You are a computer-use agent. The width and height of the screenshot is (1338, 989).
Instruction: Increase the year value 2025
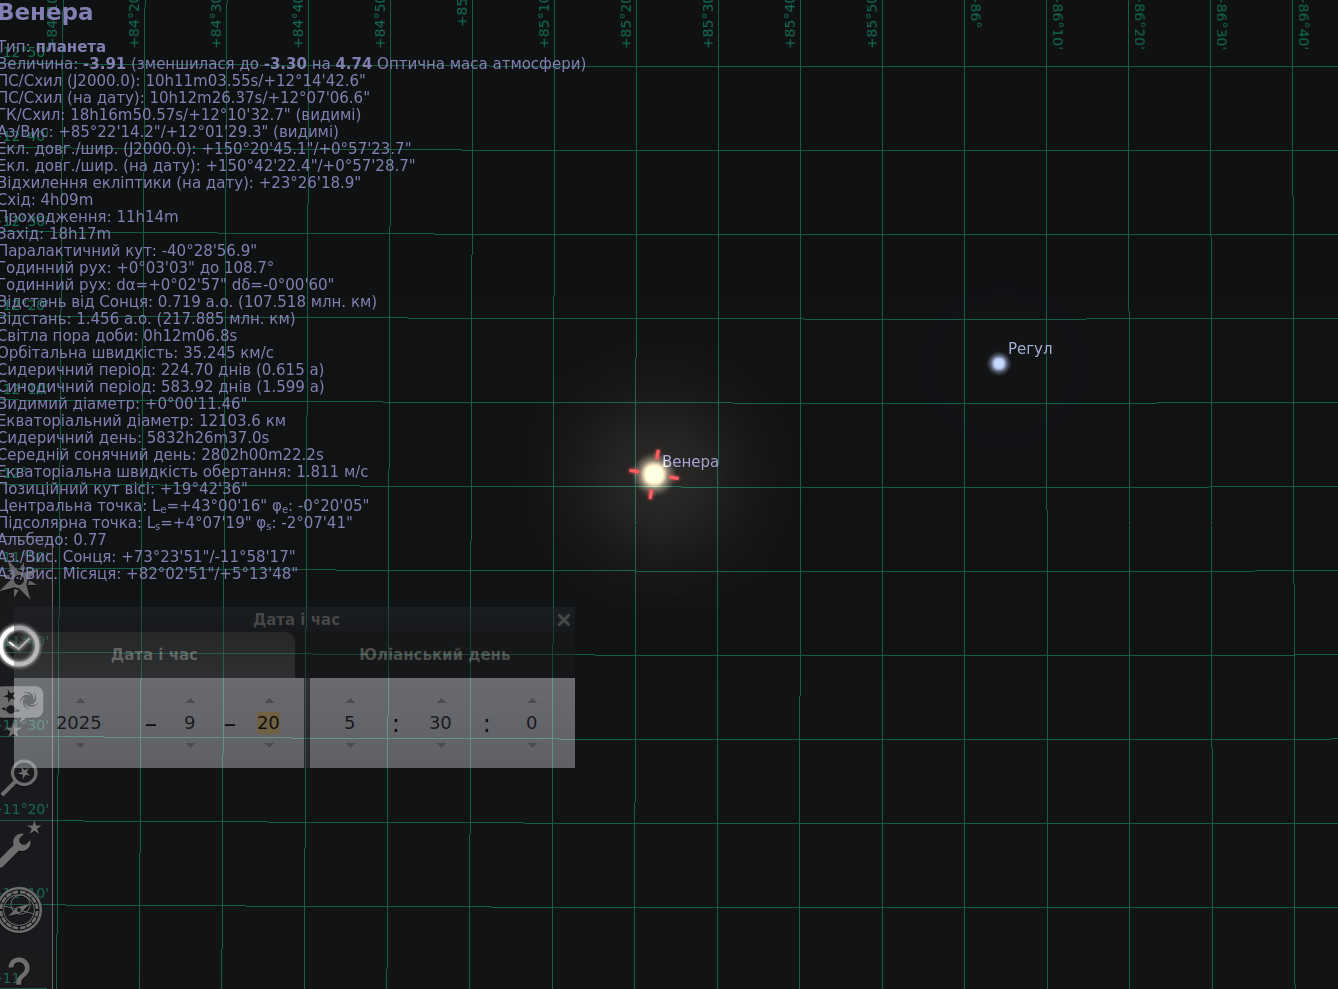pyautogui.click(x=81, y=701)
